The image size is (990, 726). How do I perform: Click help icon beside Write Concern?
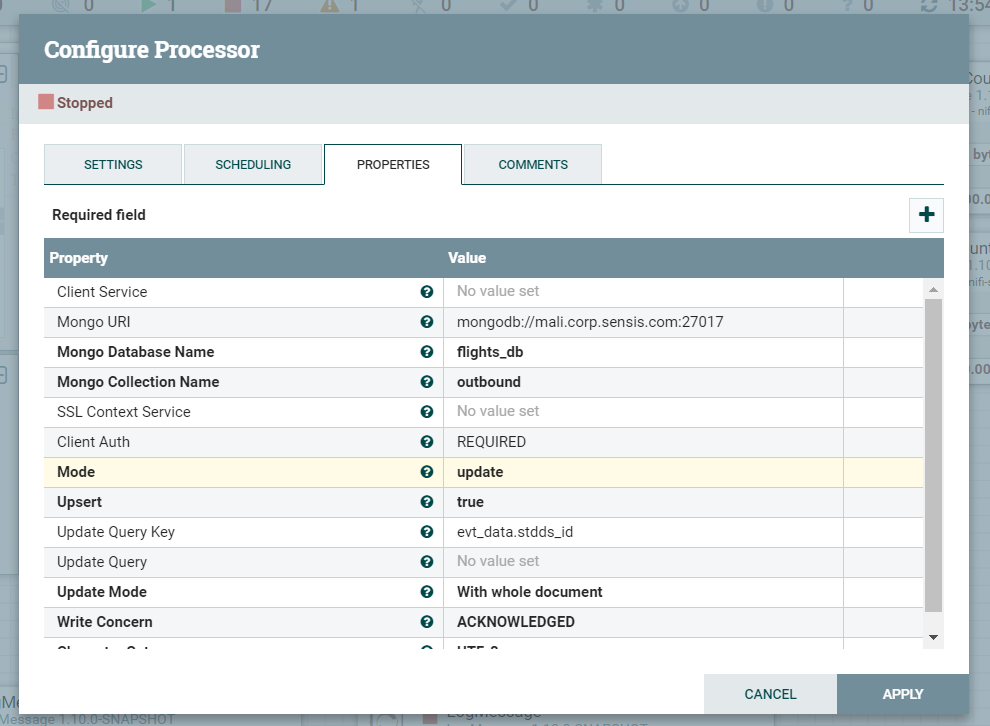[x=427, y=622]
